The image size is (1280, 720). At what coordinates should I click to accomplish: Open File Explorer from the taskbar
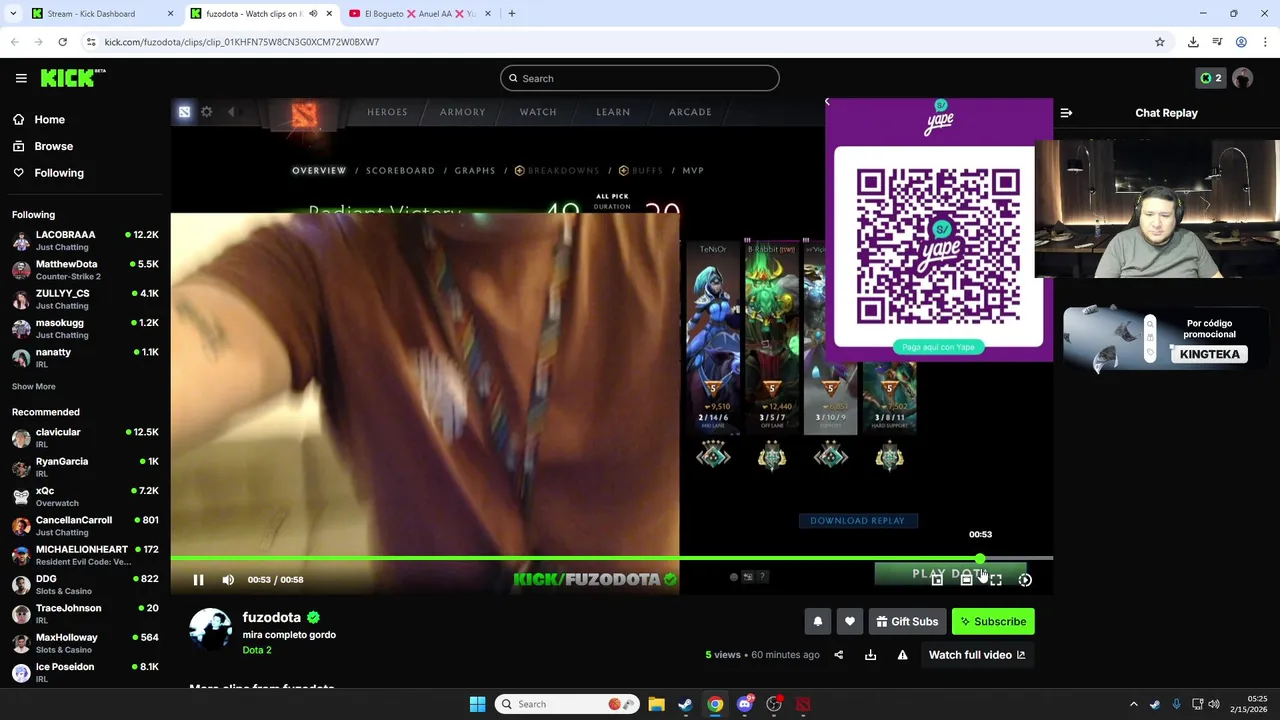pos(656,704)
